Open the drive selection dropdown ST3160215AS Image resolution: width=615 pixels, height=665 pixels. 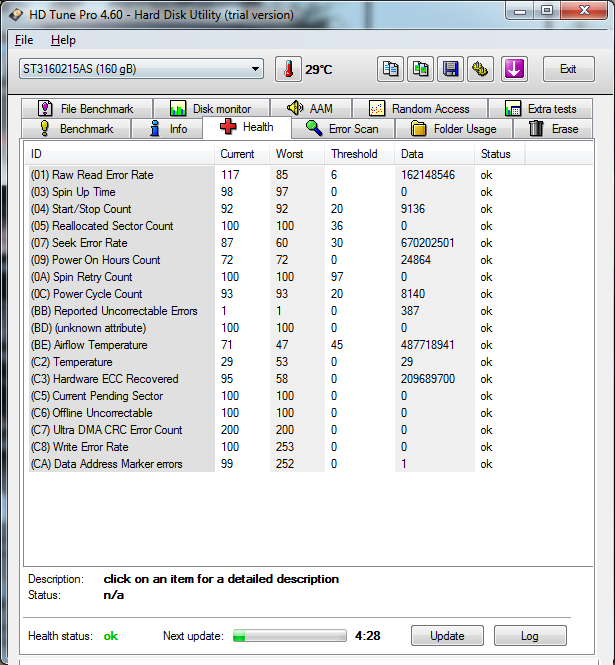pos(141,69)
